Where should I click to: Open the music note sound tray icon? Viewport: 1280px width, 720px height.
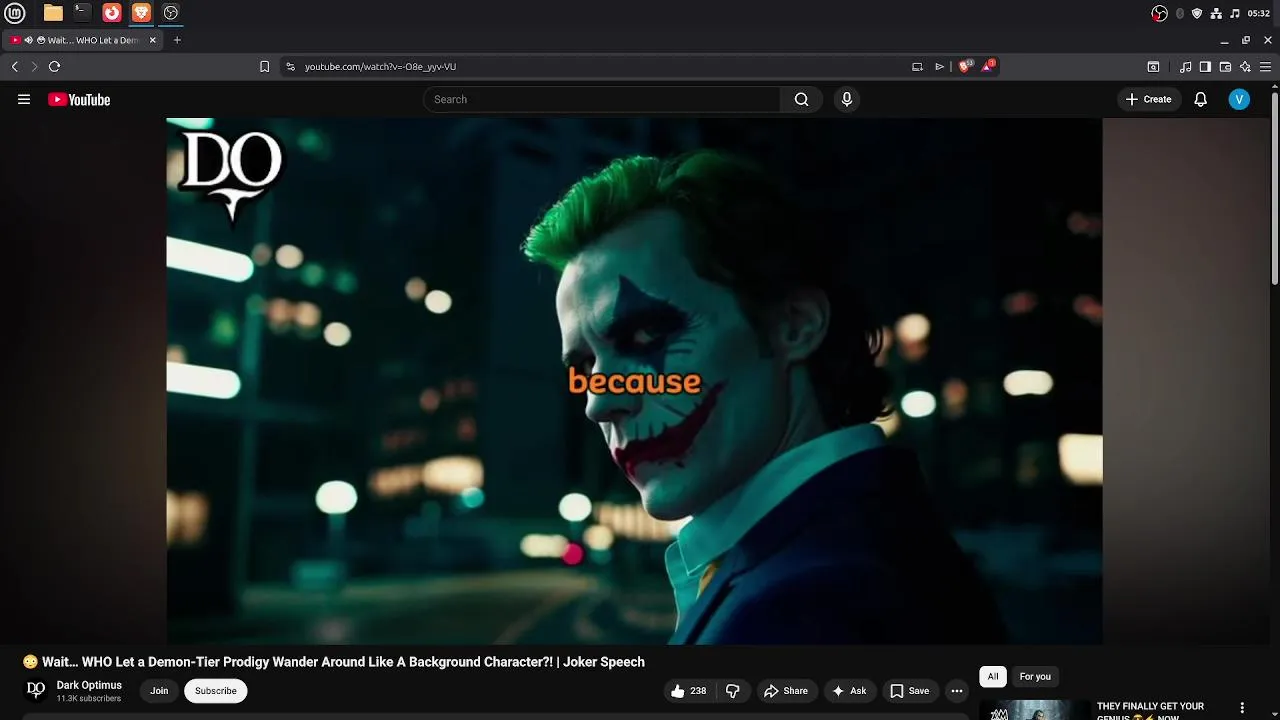point(1235,13)
